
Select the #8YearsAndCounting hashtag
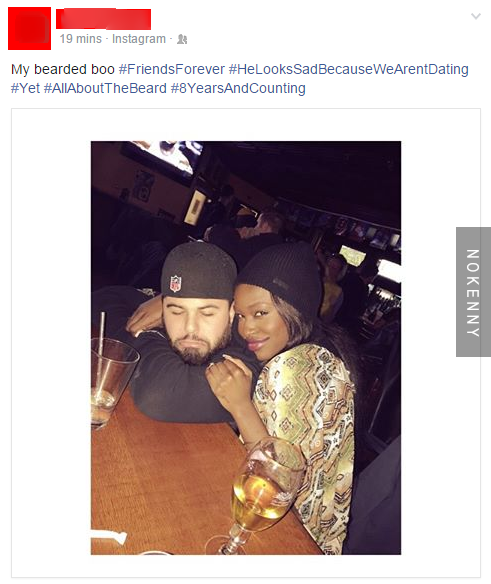[238, 88]
